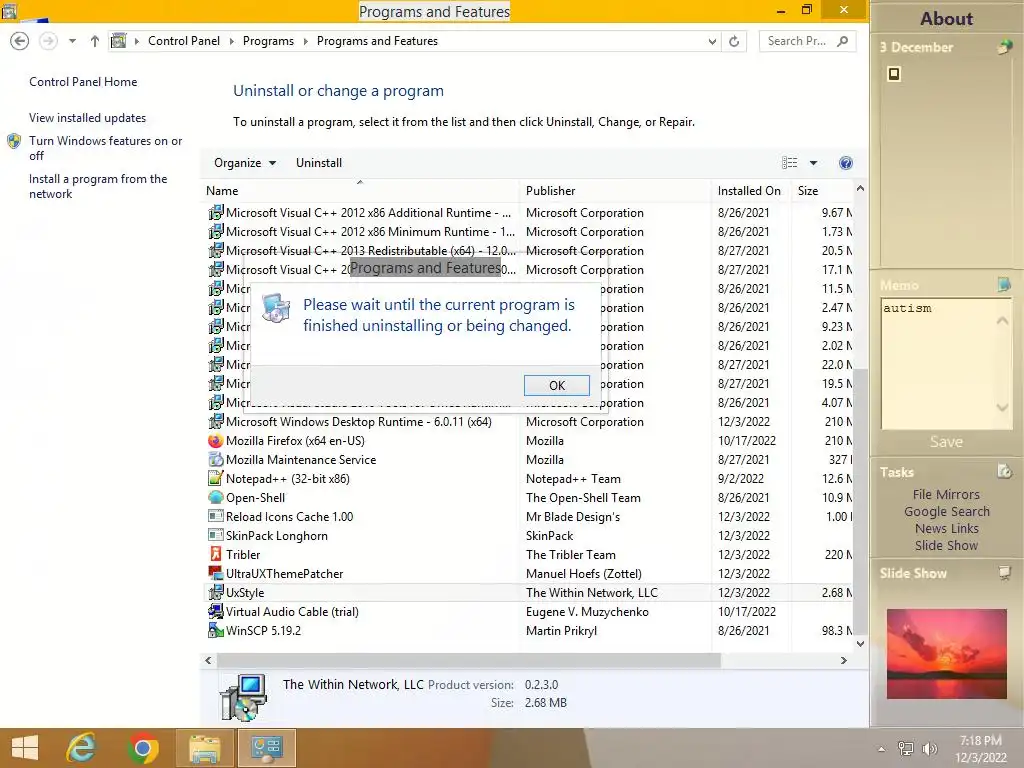Select the SkinPack Longhorn icon

click(216, 536)
